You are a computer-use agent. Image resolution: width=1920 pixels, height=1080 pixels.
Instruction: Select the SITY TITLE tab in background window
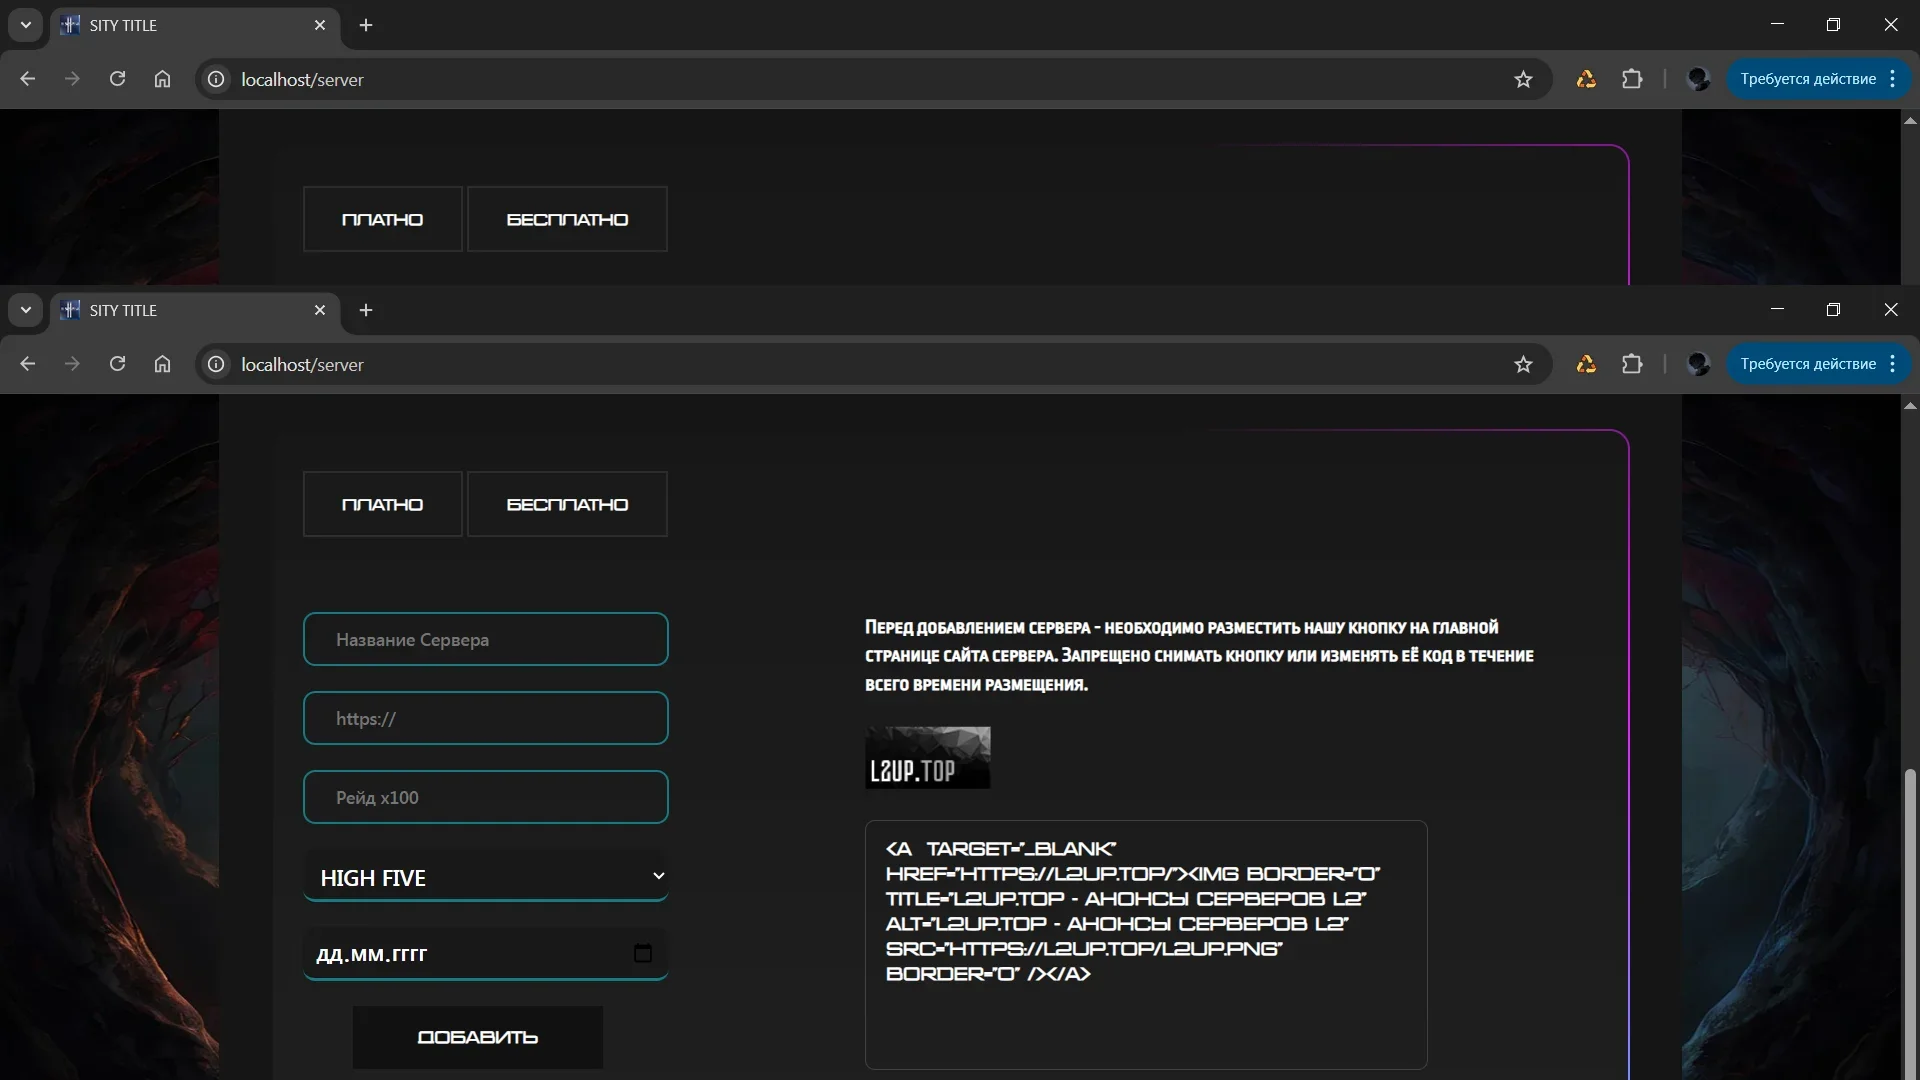click(195, 25)
